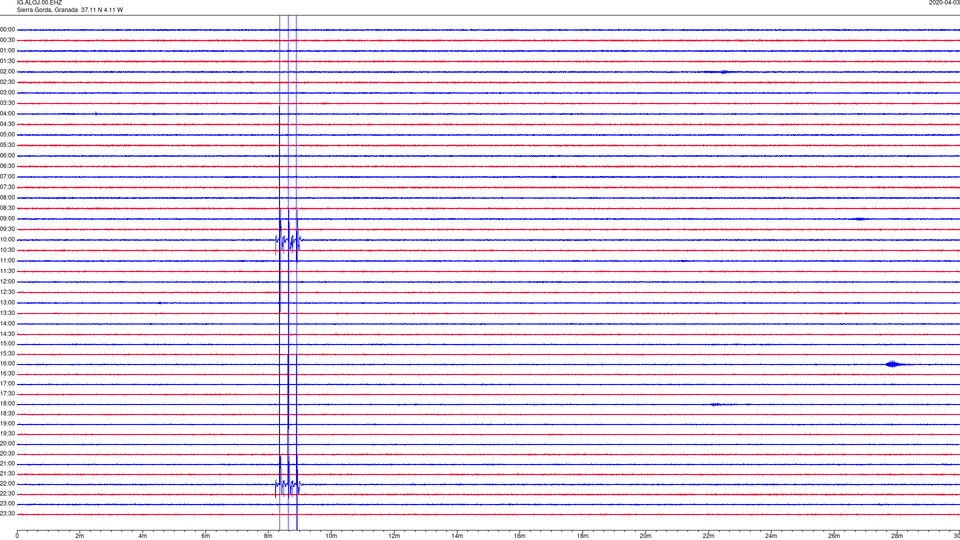Select the 09:00 time label
This screenshot has height=540, width=960.
(7, 219)
